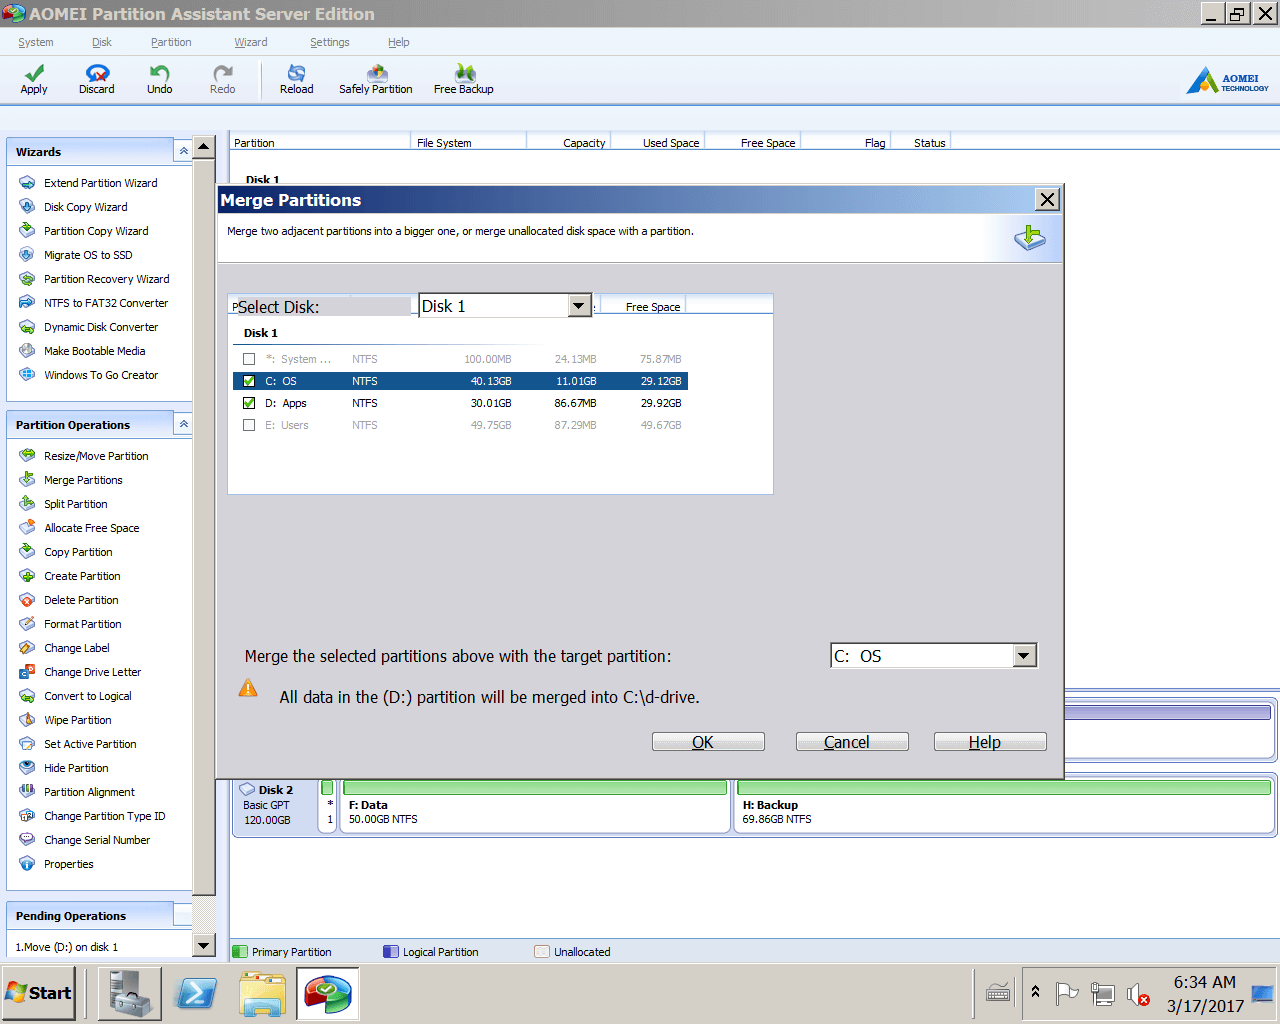Image resolution: width=1280 pixels, height=1024 pixels.
Task: Uncheck the D: Apps partition checkbox
Action: point(248,403)
